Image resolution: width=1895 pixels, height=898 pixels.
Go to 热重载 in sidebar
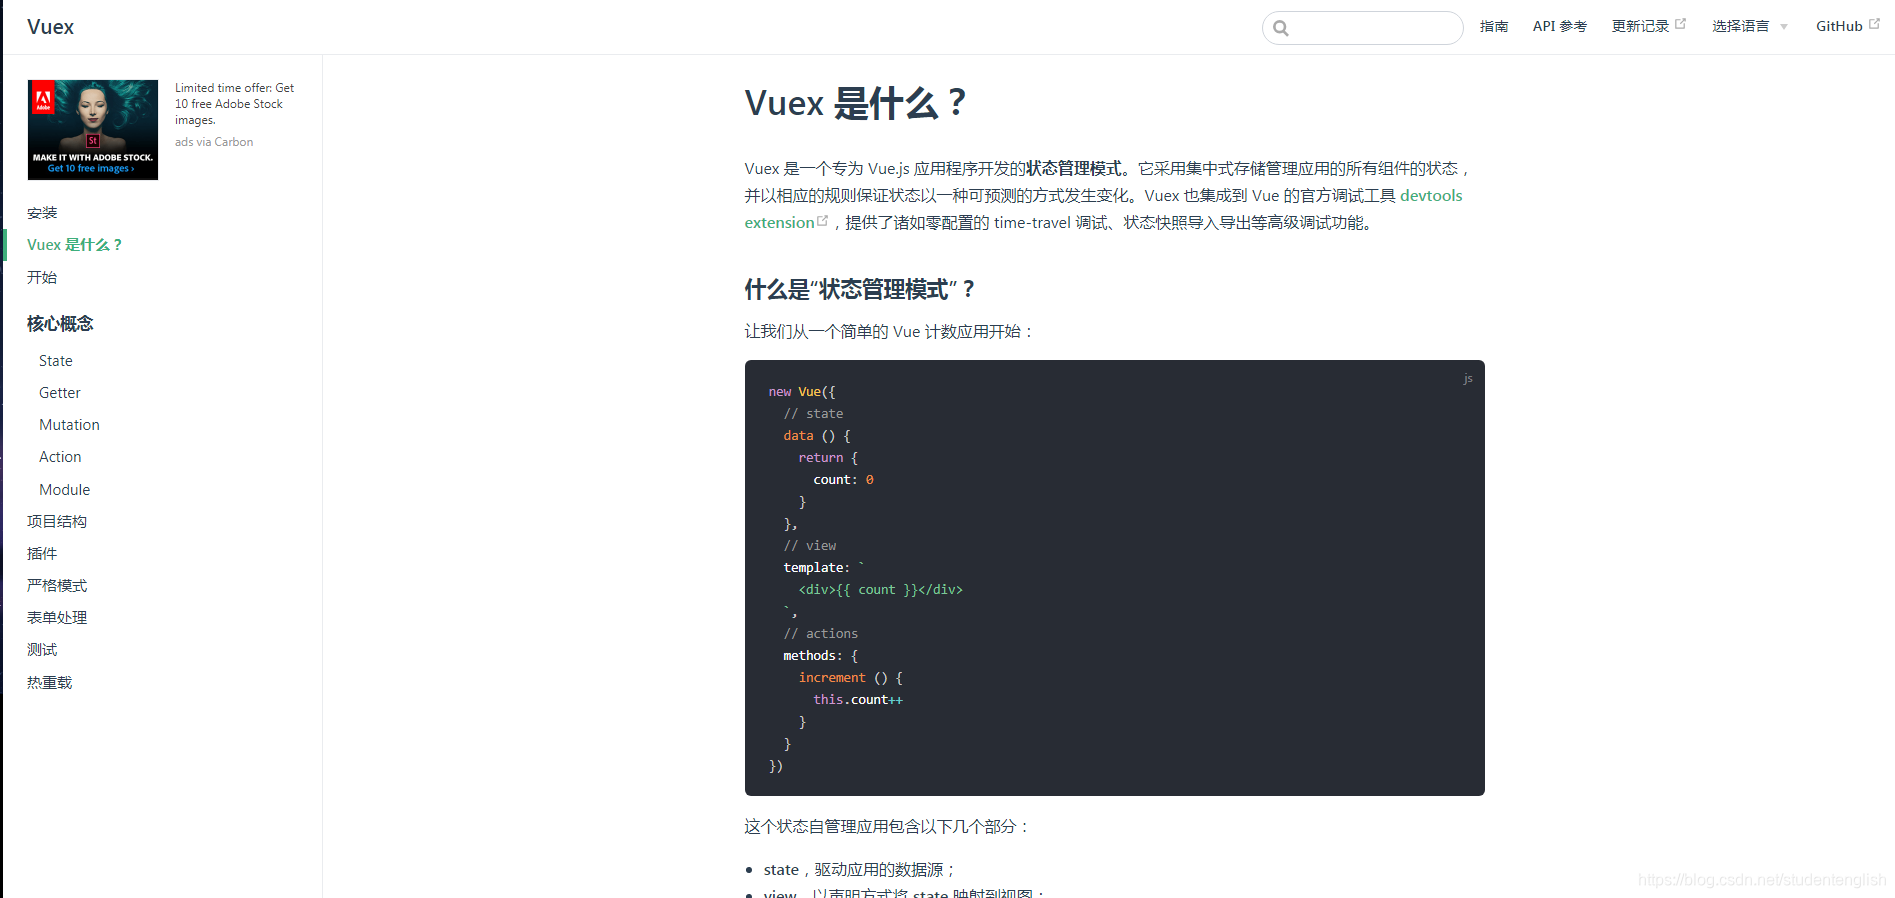coord(50,683)
